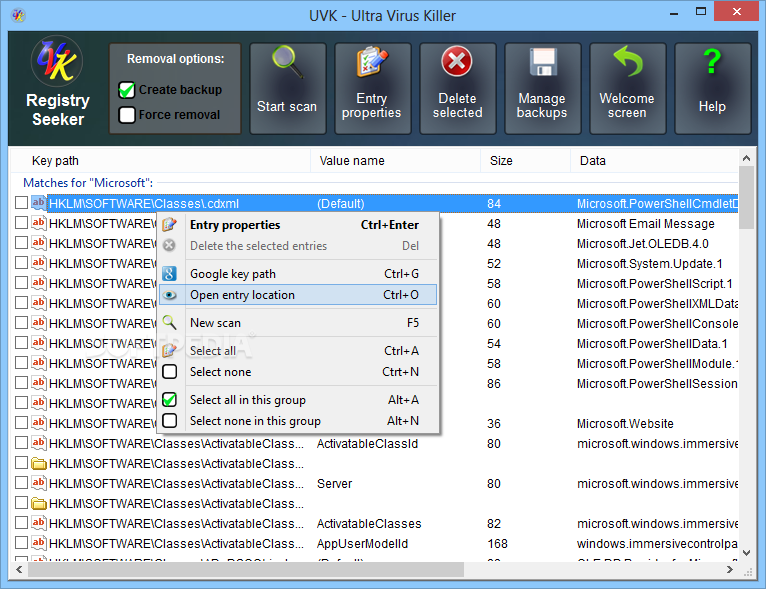Viewport: 766px width, 589px height.
Task: Check the ActivatableClassId row checkbox
Action: coord(21,443)
